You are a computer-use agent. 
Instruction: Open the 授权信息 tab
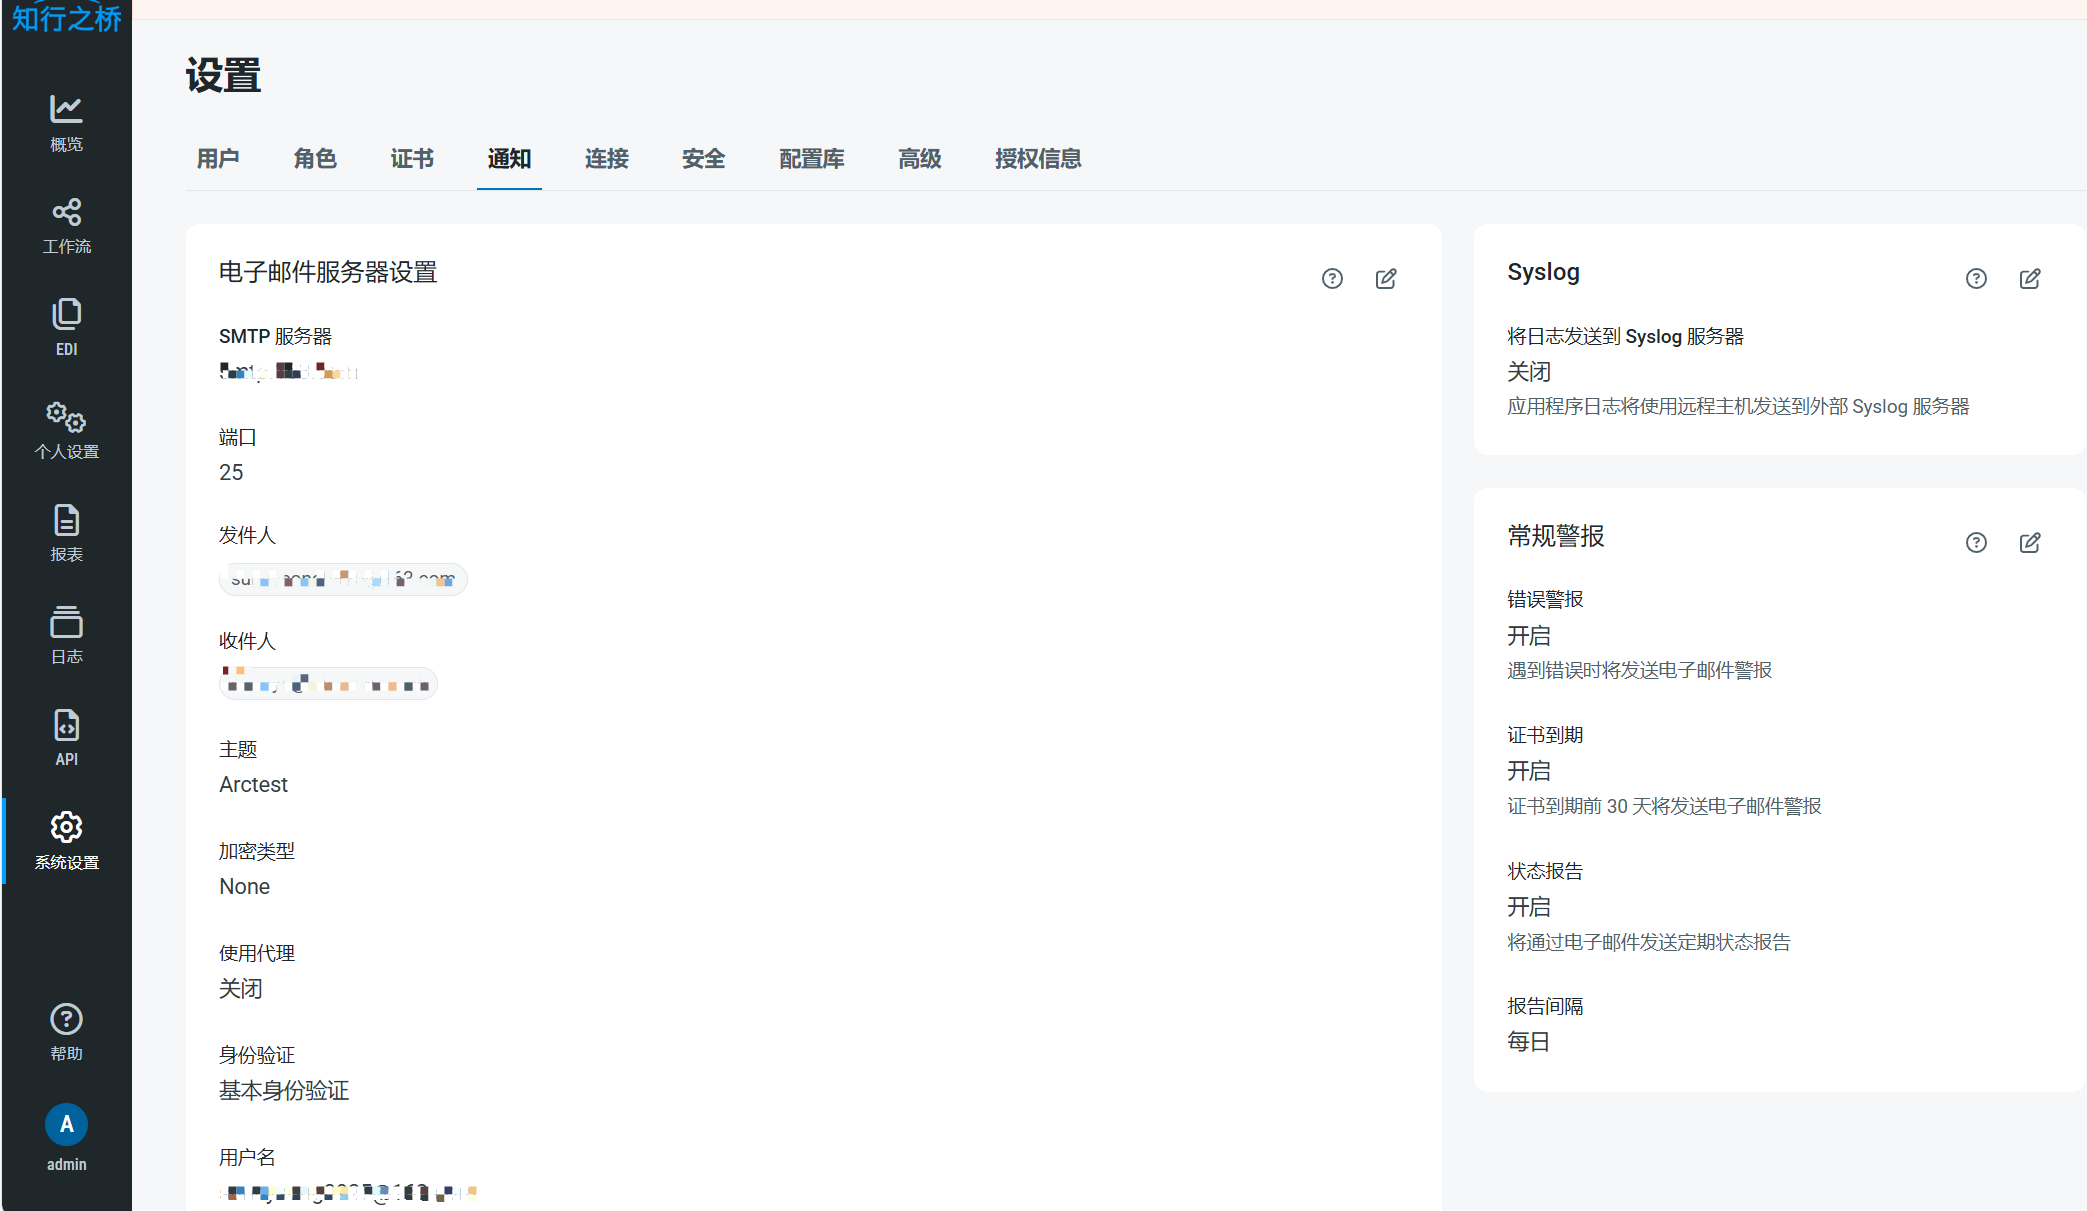(x=1037, y=159)
